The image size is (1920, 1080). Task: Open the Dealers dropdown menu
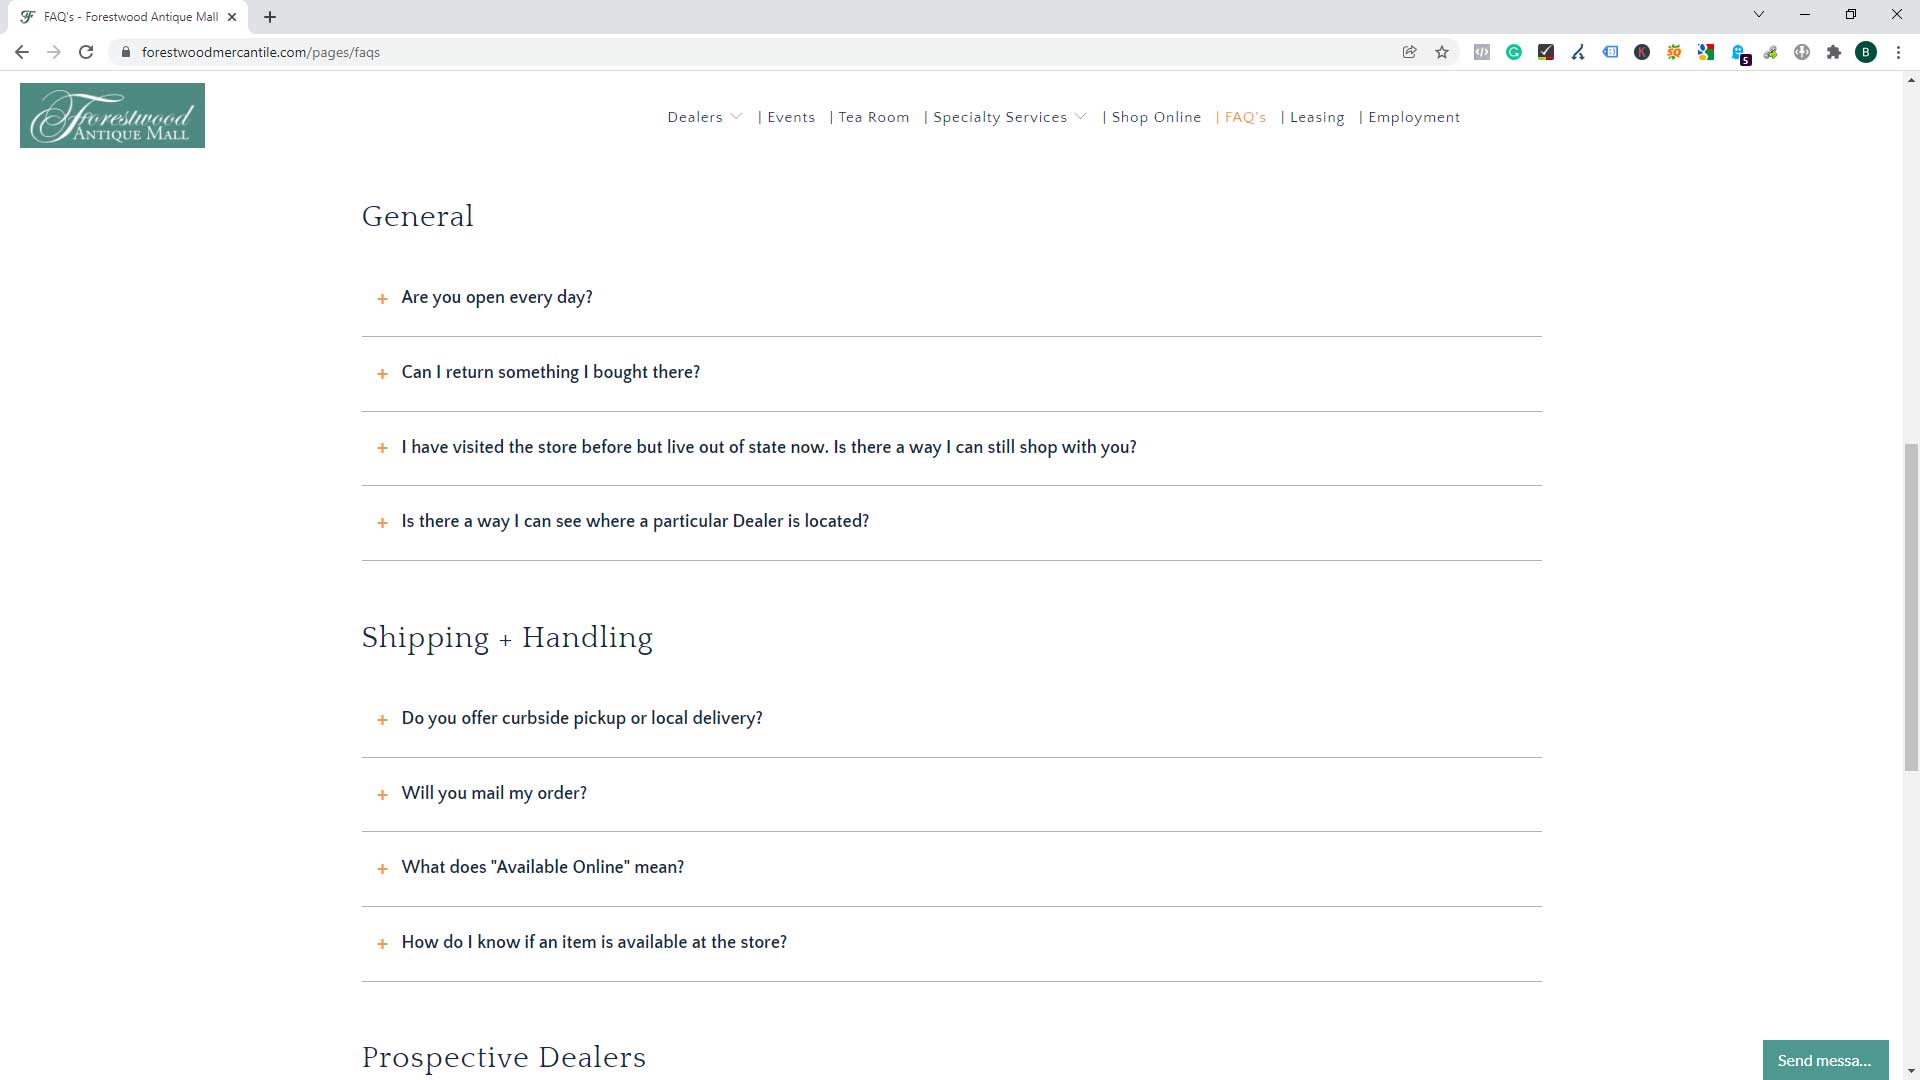pyautogui.click(x=705, y=116)
